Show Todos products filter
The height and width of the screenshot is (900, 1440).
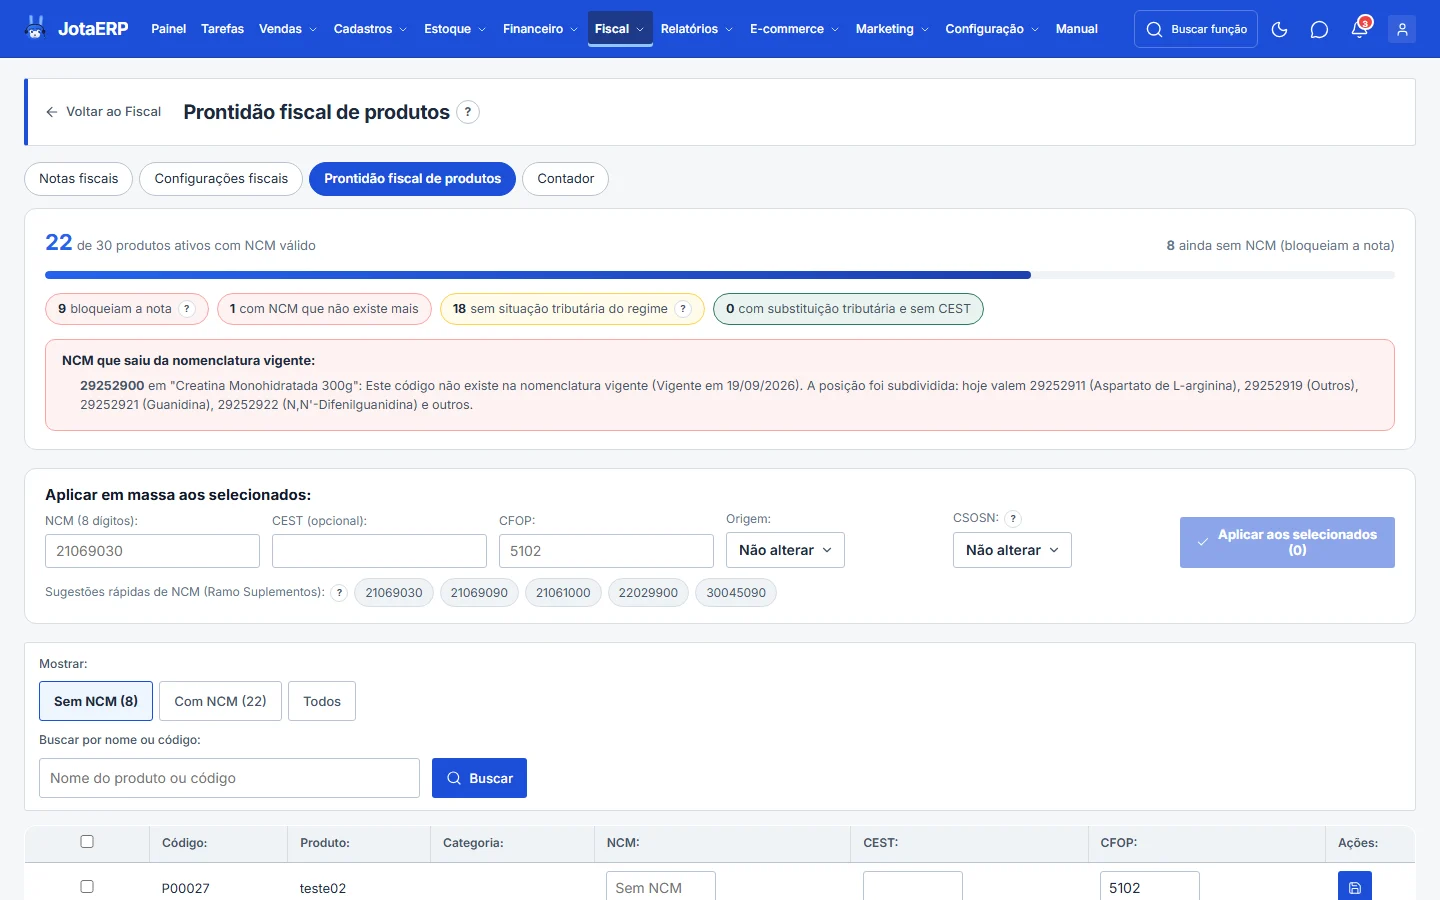point(322,701)
